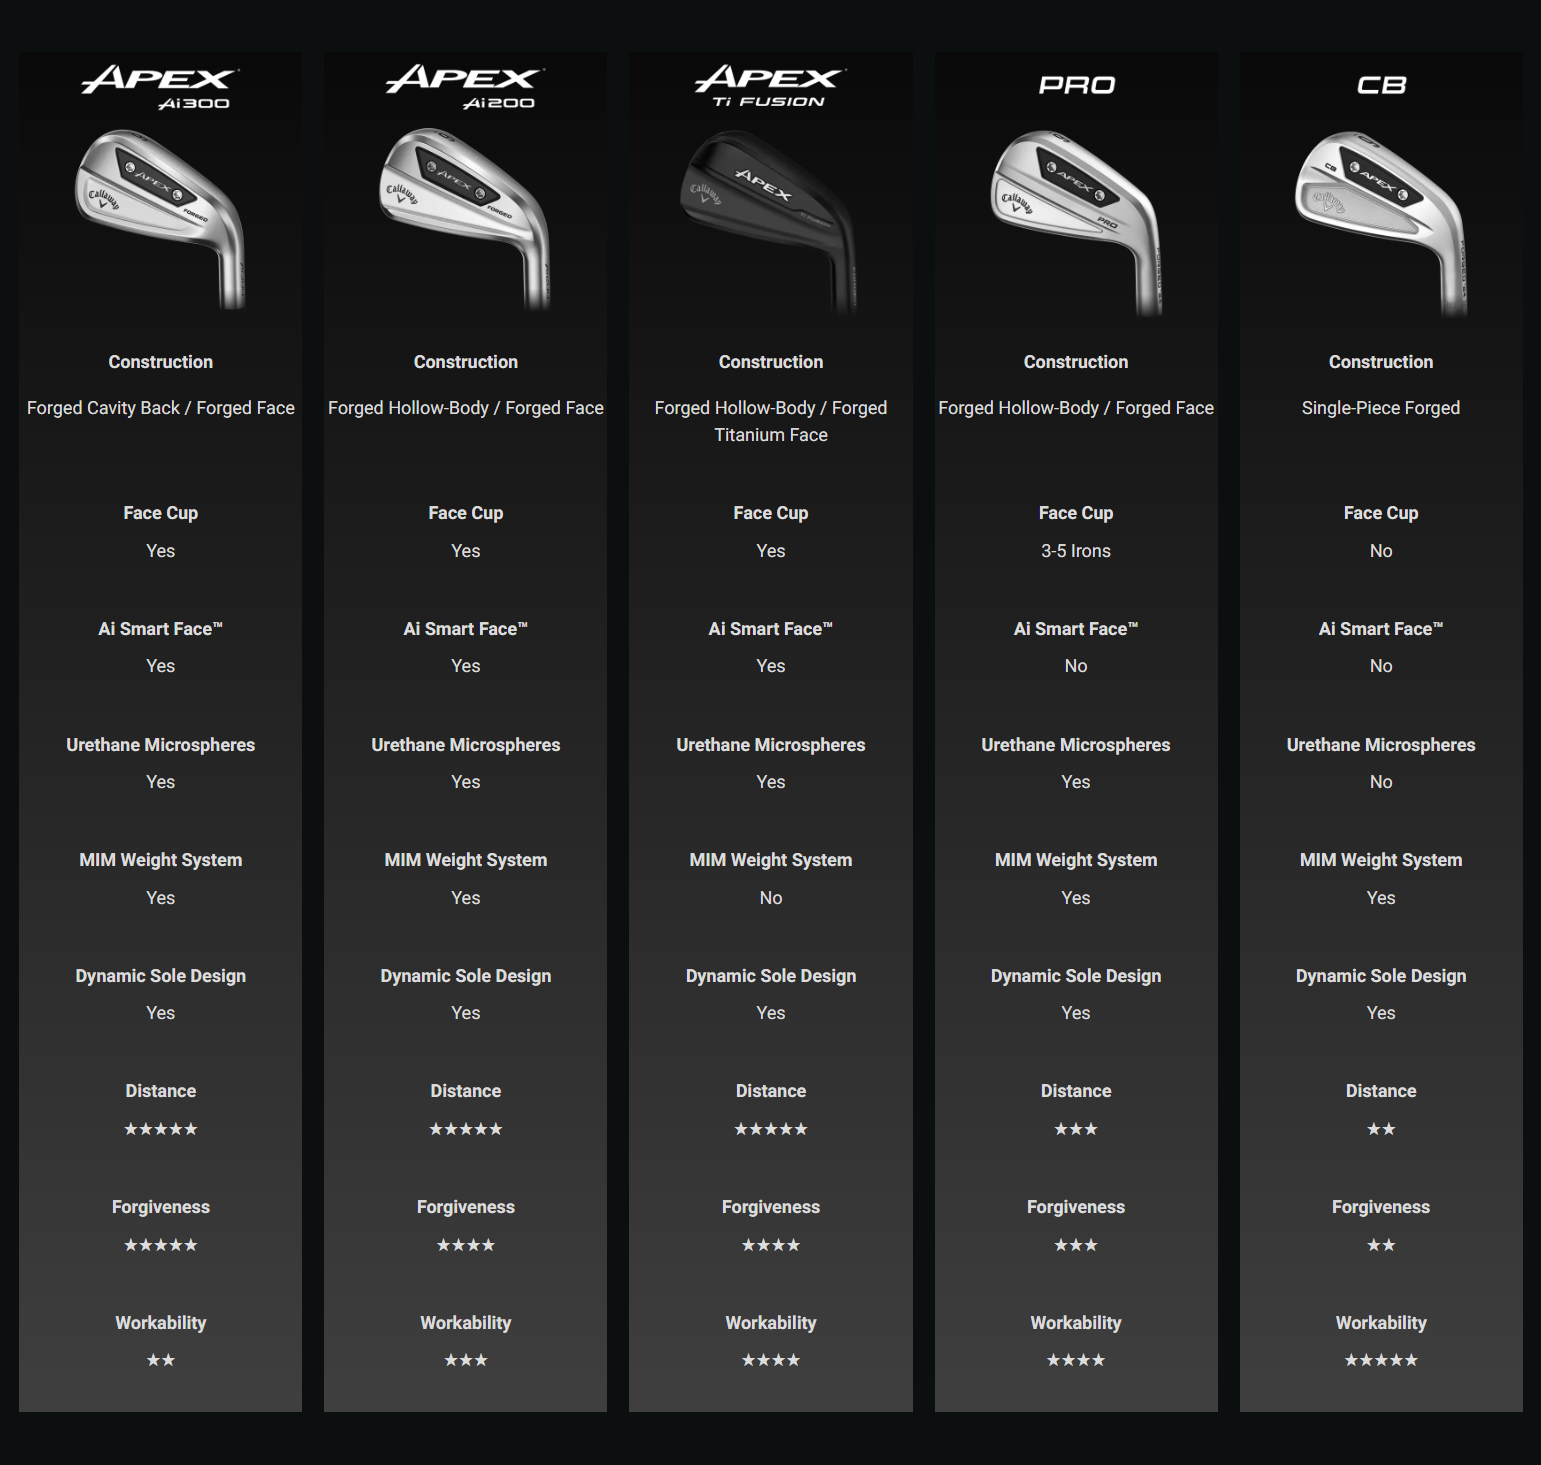Select 'Forged Hollow-Body / Forged Titanium Face' text
The width and height of the screenshot is (1541, 1465).
(x=771, y=421)
